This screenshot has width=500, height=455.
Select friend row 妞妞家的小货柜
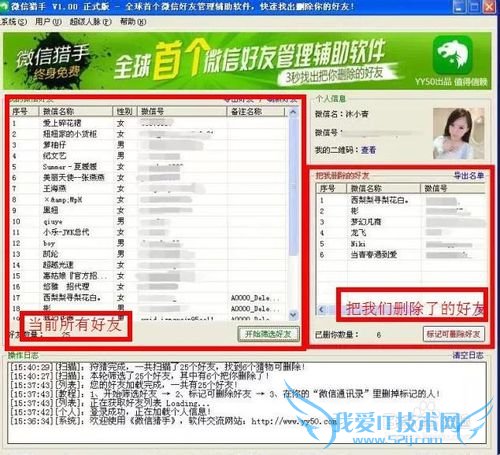pyautogui.click(x=149, y=134)
